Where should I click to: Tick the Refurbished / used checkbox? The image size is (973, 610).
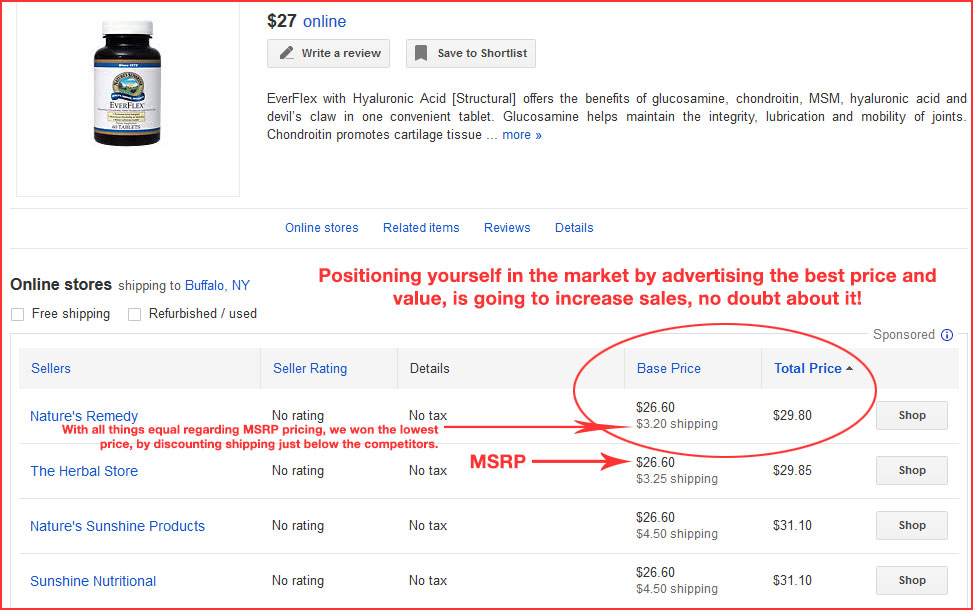point(134,315)
